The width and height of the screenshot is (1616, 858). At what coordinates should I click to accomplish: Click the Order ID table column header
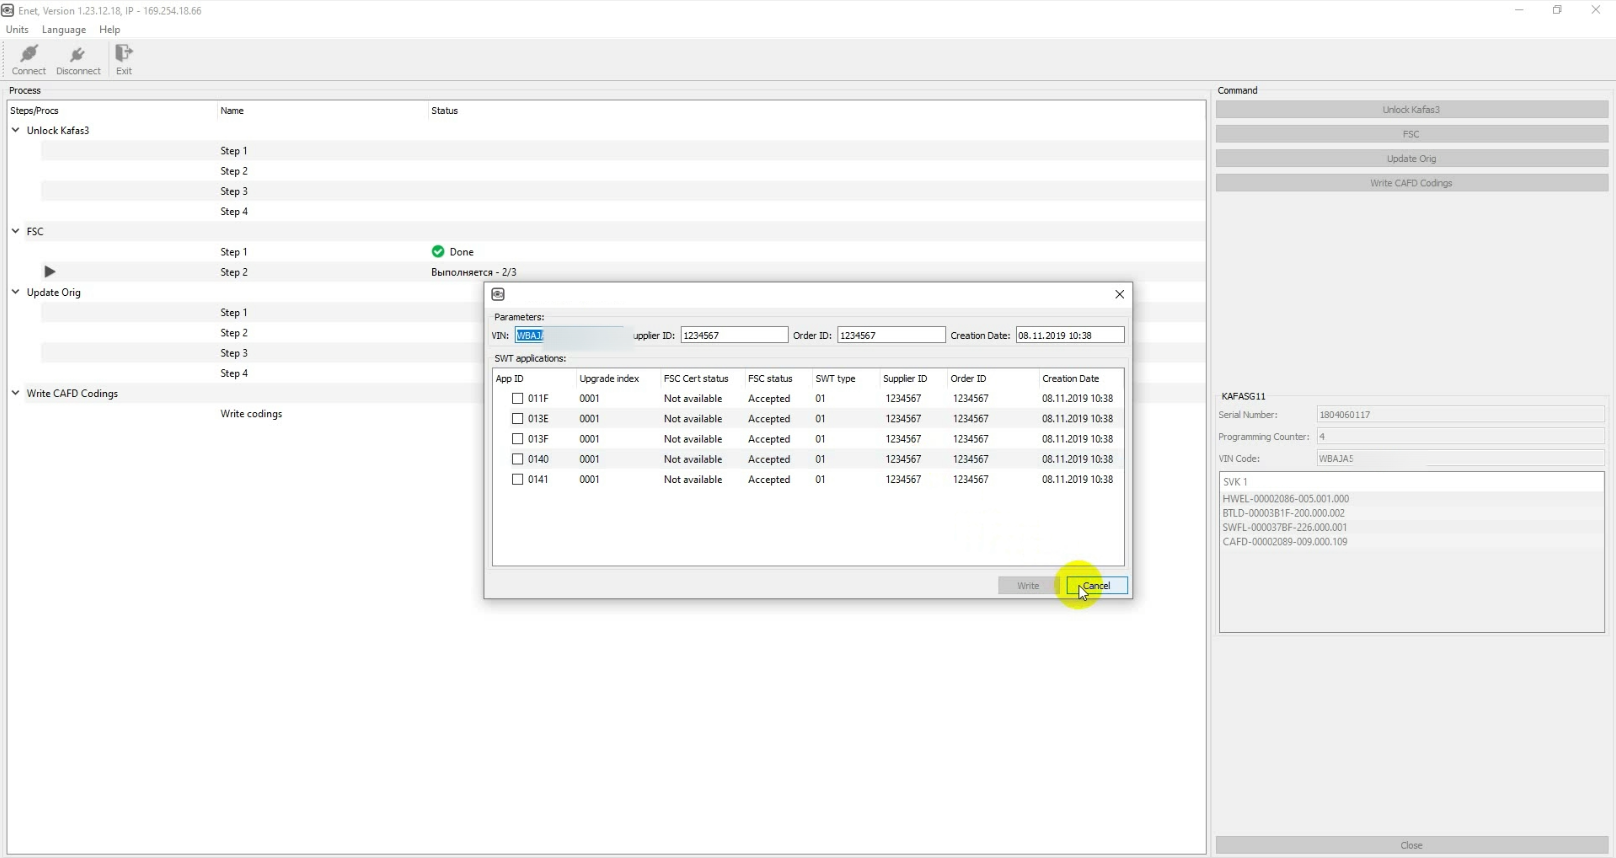coord(968,379)
